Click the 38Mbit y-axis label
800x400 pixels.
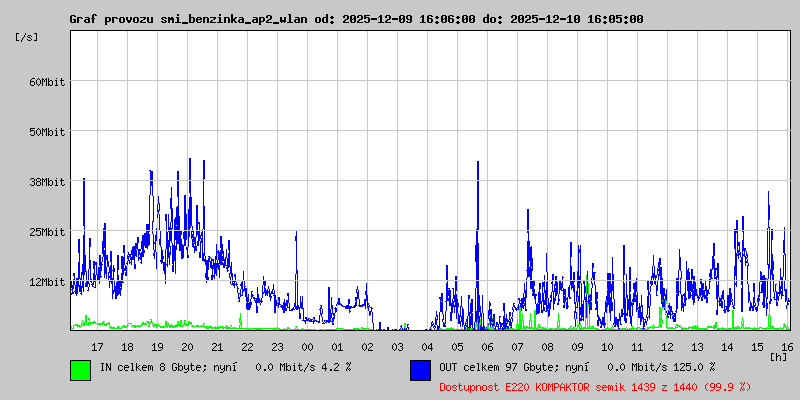pyautogui.click(x=47, y=182)
